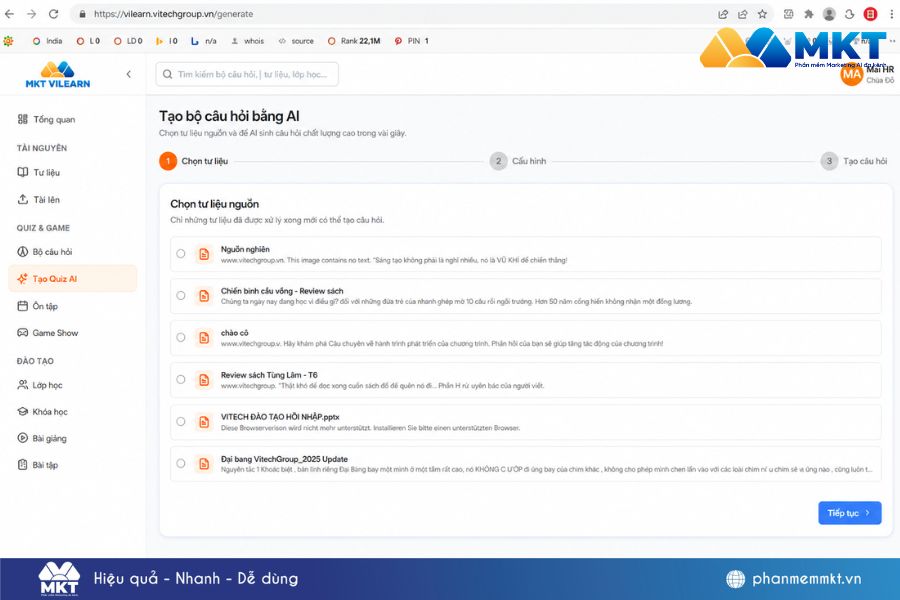Click the whois bookmark bar item
The height and width of the screenshot is (600, 900).
247,41
